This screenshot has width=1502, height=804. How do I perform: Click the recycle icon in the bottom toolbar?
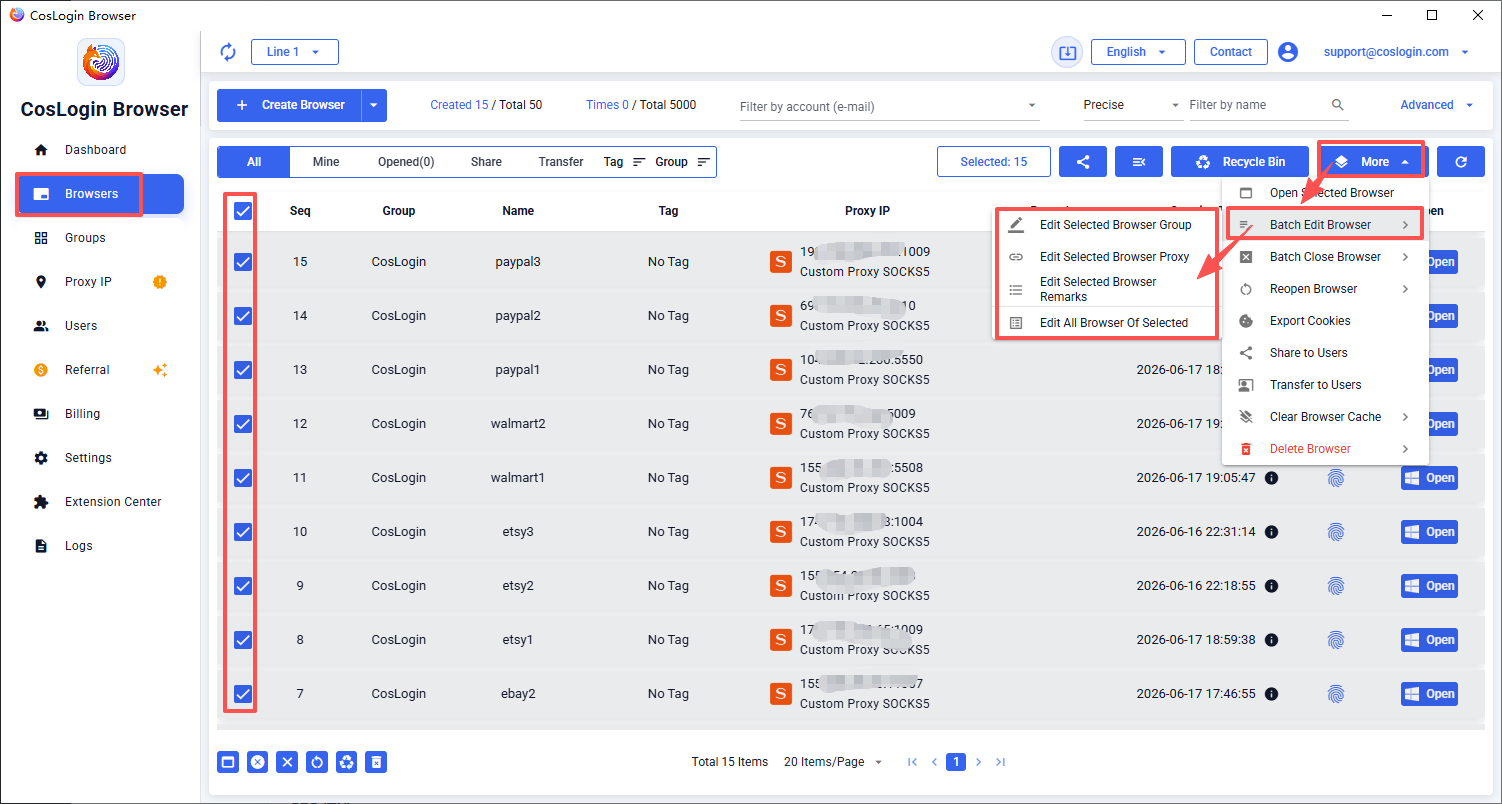pyautogui.click(x=346, y=762)
